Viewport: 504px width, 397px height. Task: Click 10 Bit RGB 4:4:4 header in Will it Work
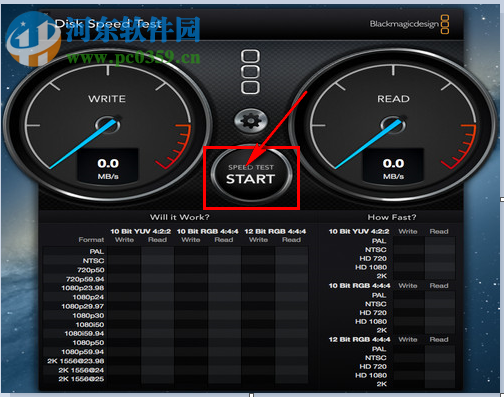click(x=208, y=231)
